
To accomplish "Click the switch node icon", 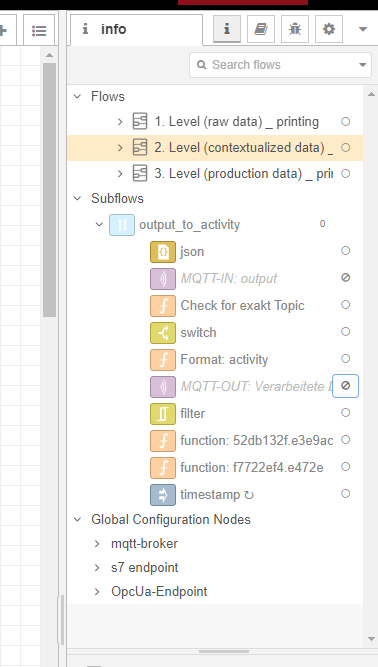I will (x=163, y=333).
